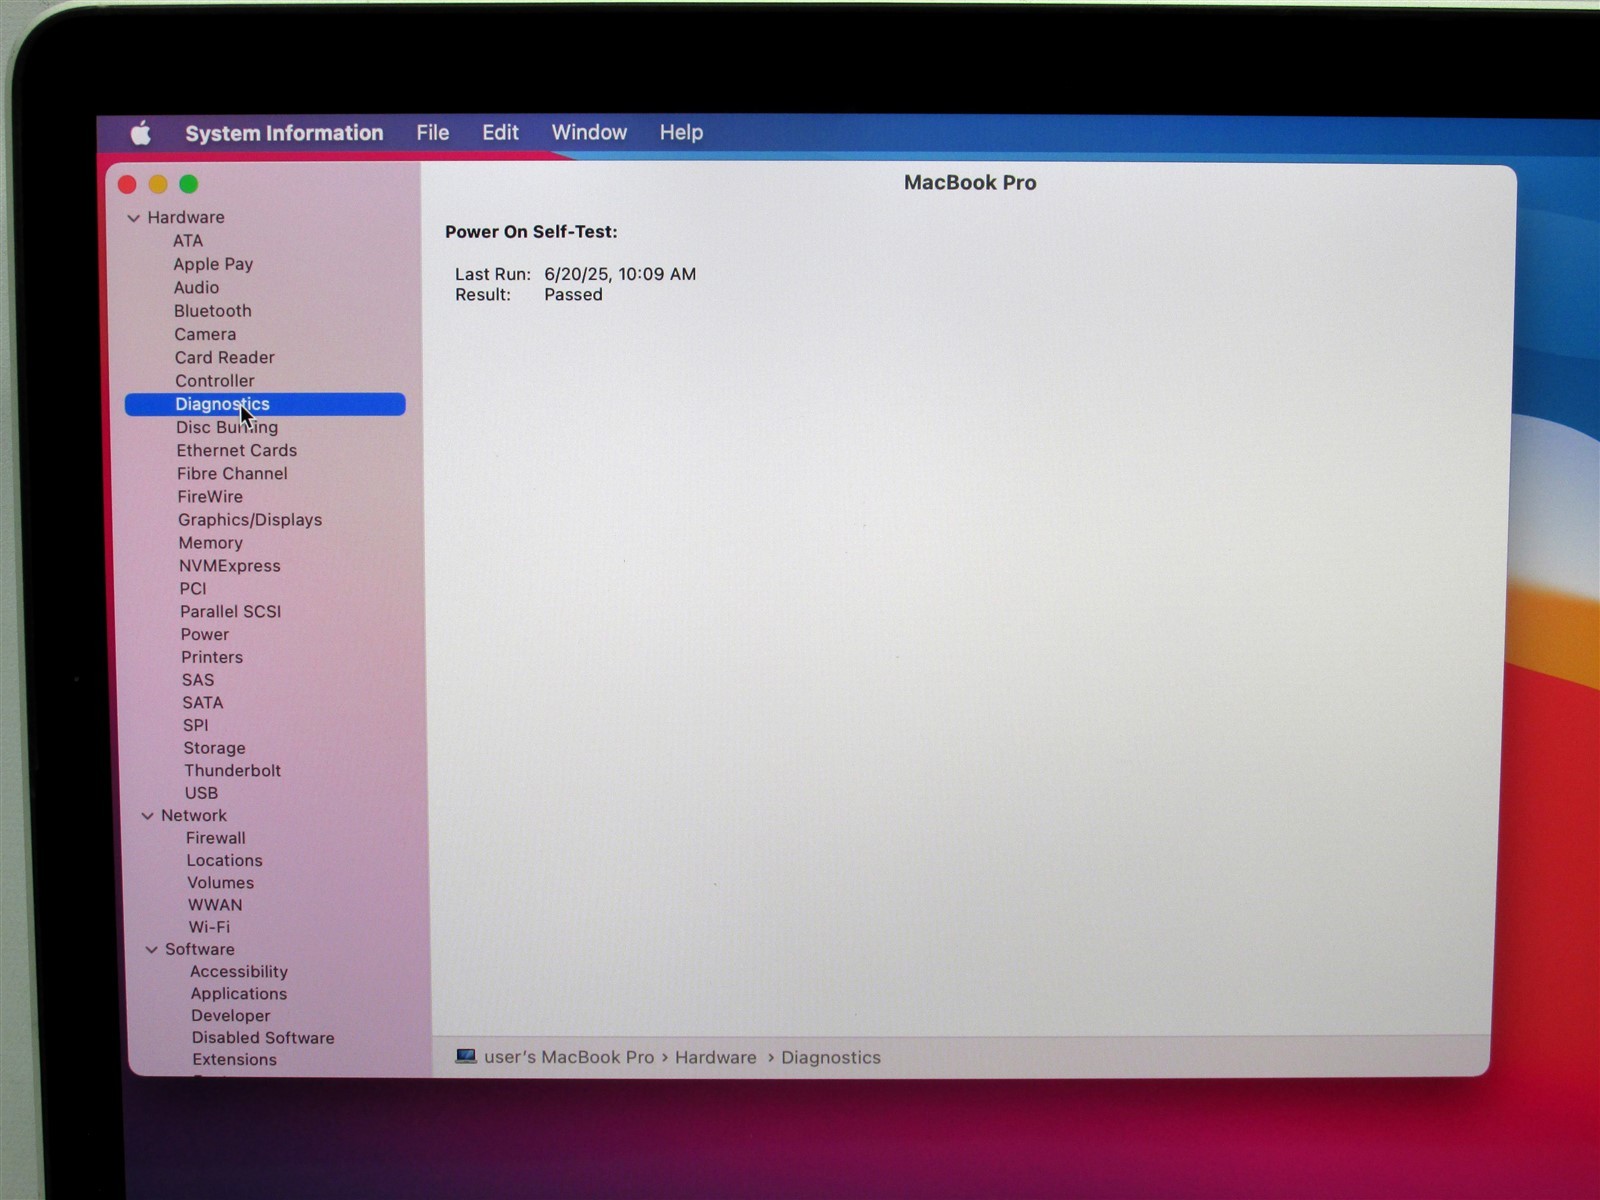Click user's MacBook Pro in path bar
Viewport: 1600px width, 1200px height.
pos(569,1057)
